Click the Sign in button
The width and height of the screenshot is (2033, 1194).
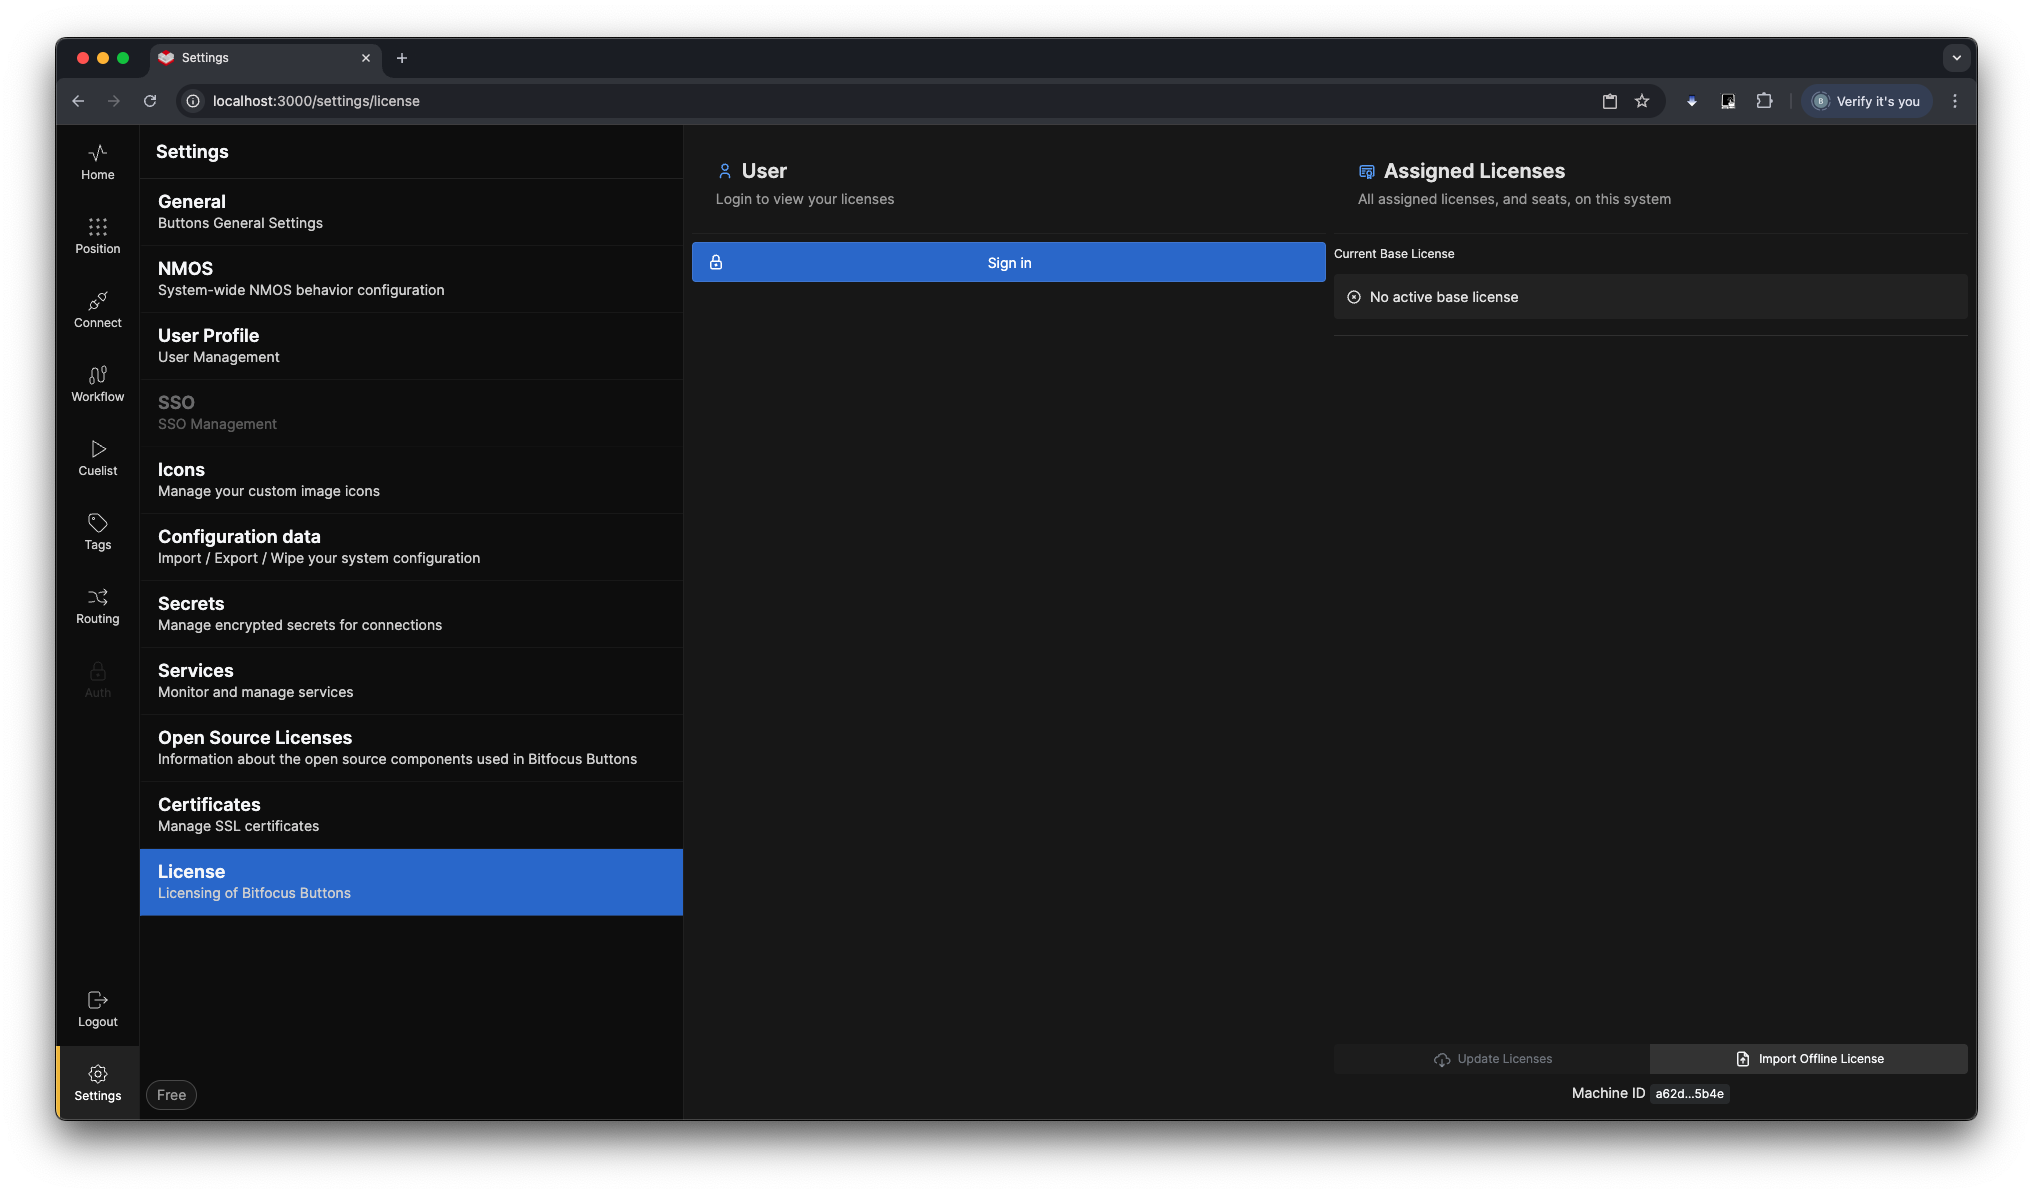point(1008,262)
